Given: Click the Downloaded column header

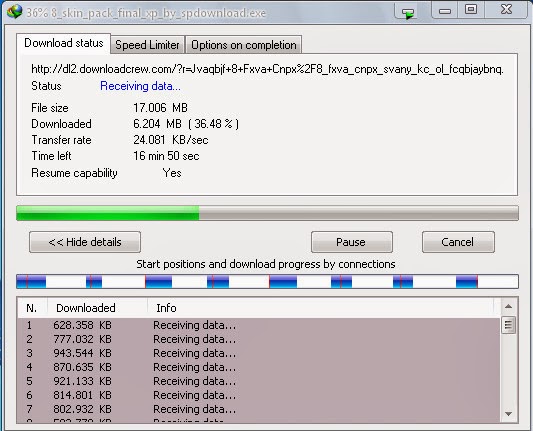Looking at the screenshot, I should (97, 308).
